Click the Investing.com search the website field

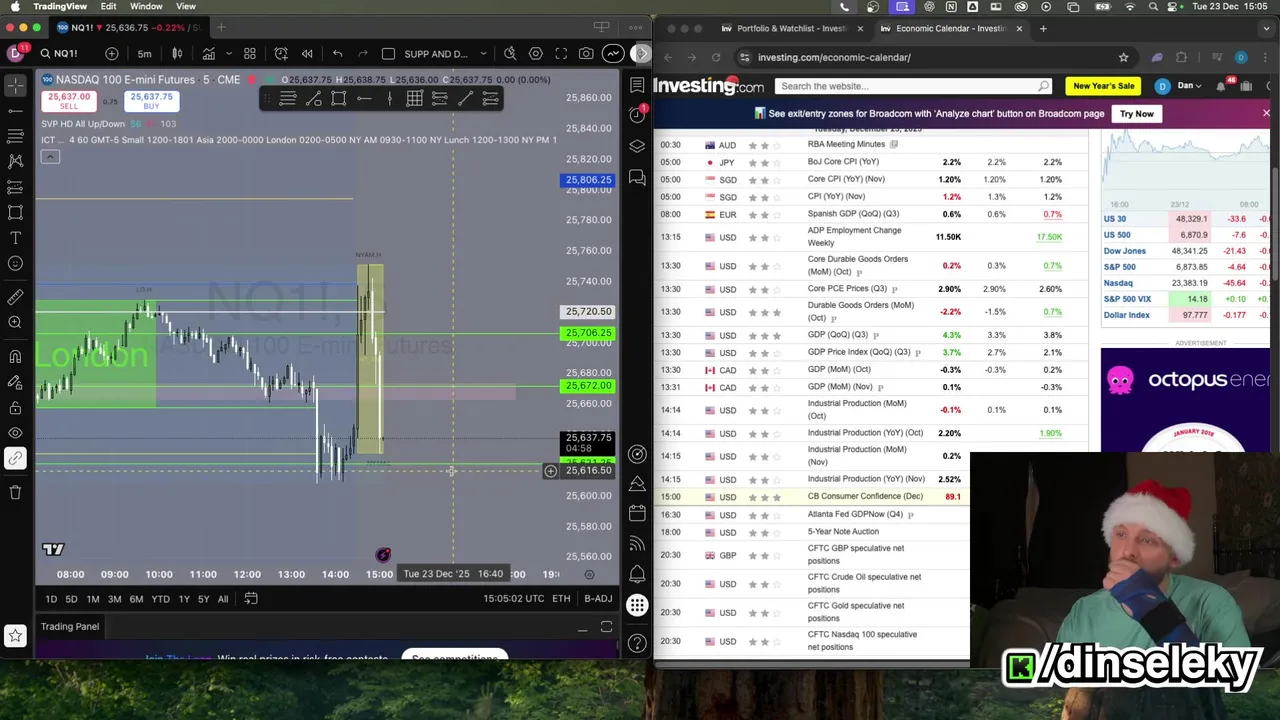coord(915,86)
